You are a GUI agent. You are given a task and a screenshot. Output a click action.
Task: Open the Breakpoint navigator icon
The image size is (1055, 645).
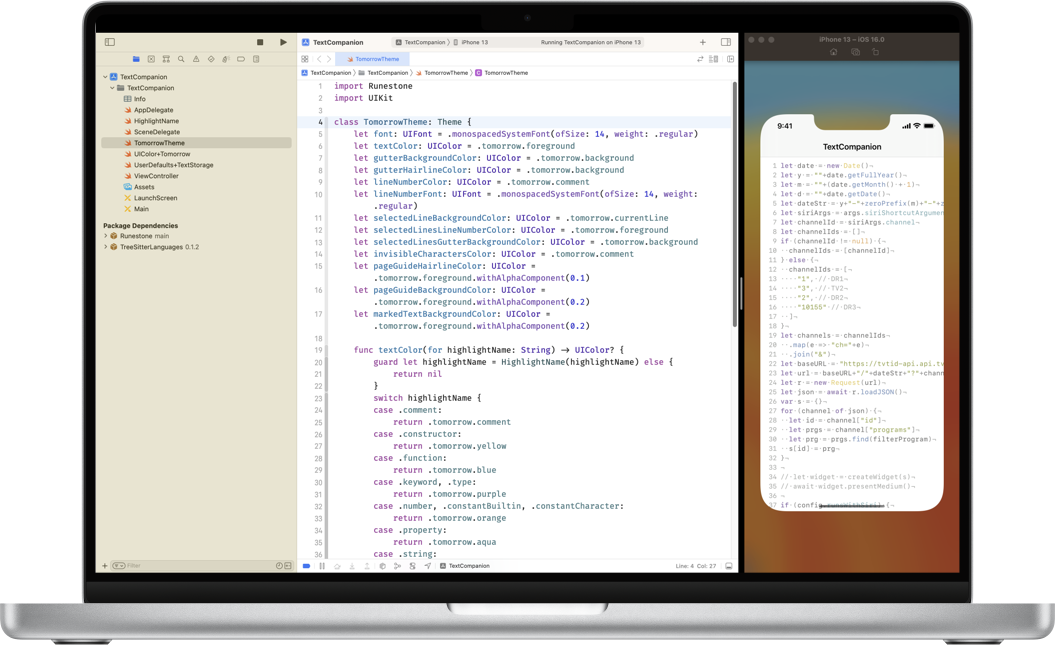(x=241, y=59)
